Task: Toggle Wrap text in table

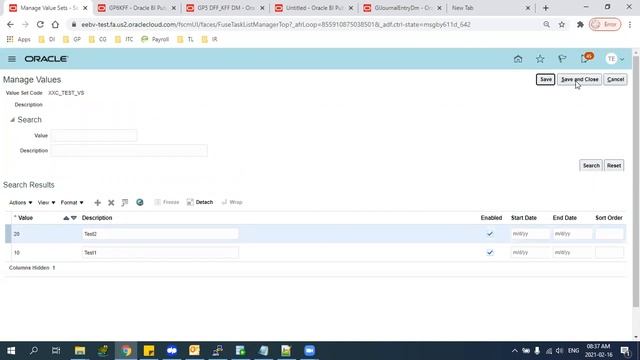Action: click(232, 202)
